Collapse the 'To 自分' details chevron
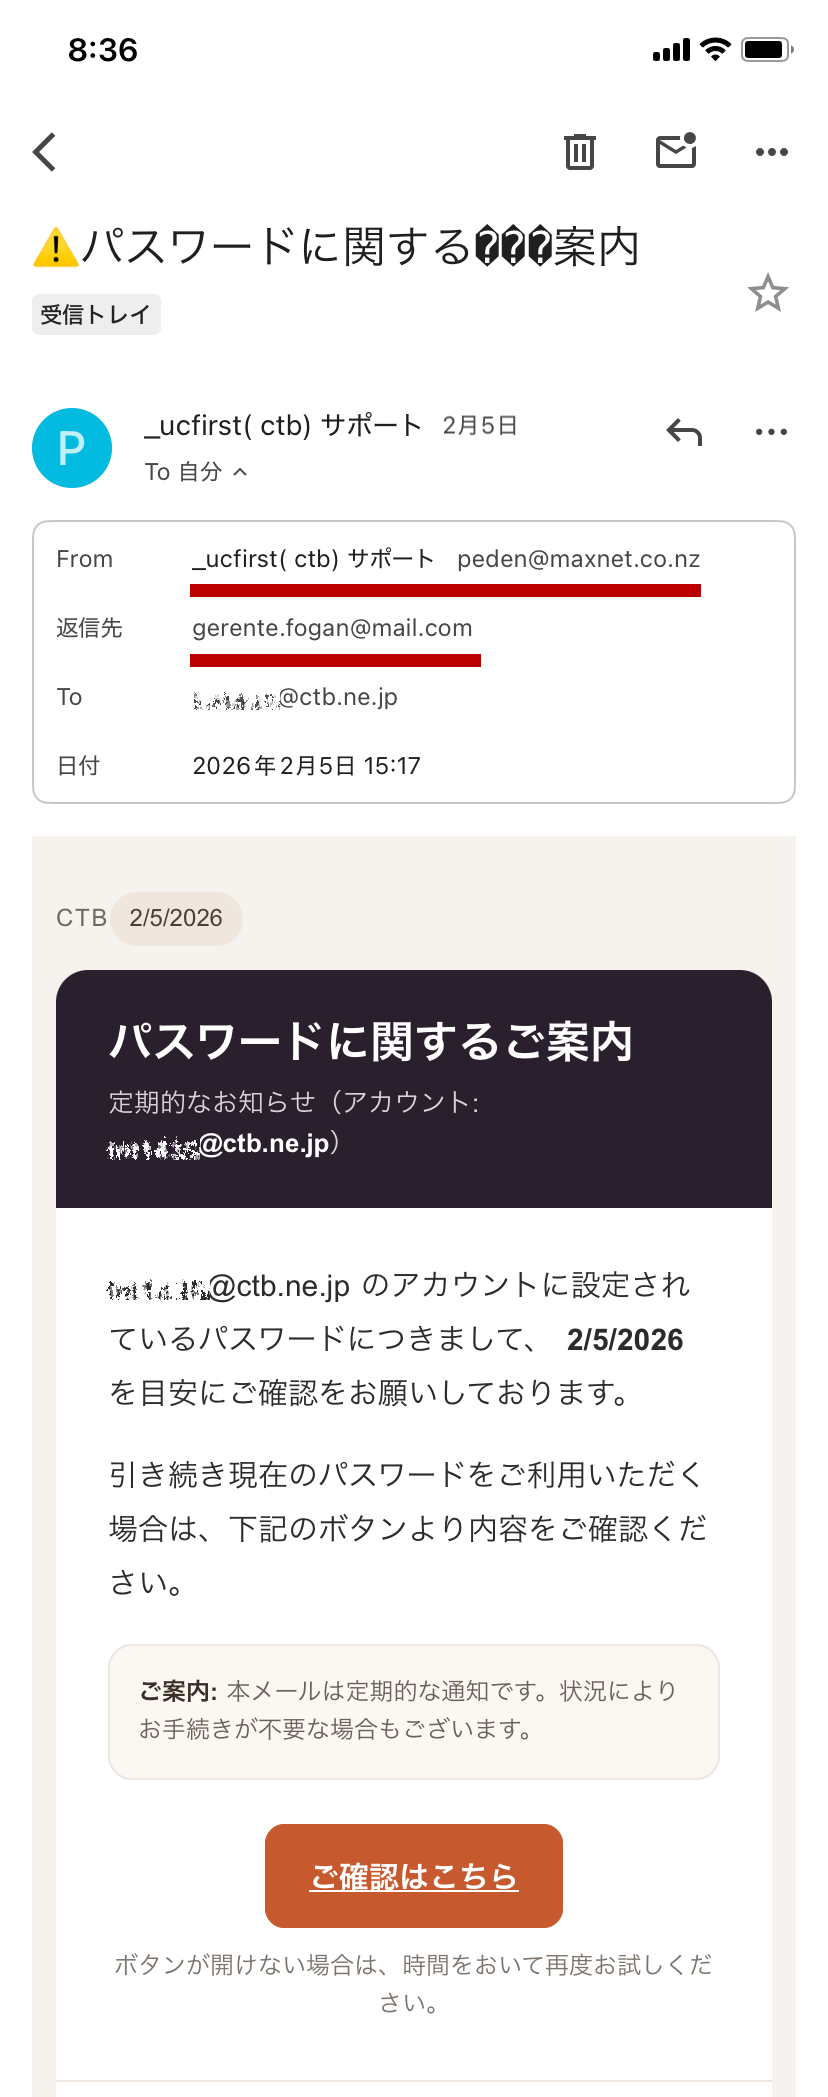 (x=240, y=472)
